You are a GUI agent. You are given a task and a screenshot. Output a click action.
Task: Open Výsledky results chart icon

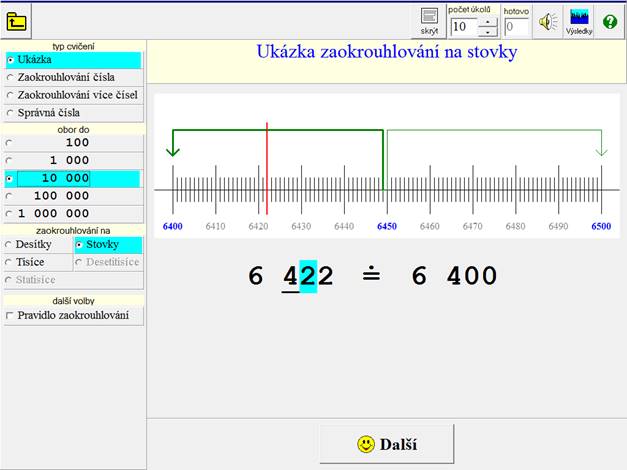point(579,22)
